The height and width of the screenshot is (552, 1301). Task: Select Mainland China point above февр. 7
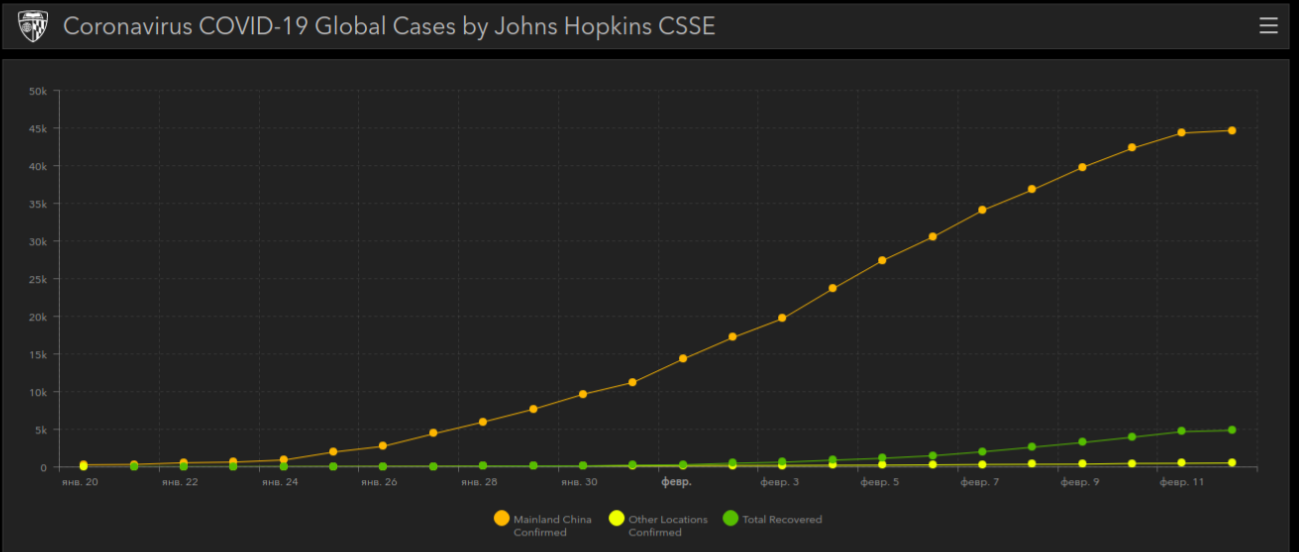982,210
